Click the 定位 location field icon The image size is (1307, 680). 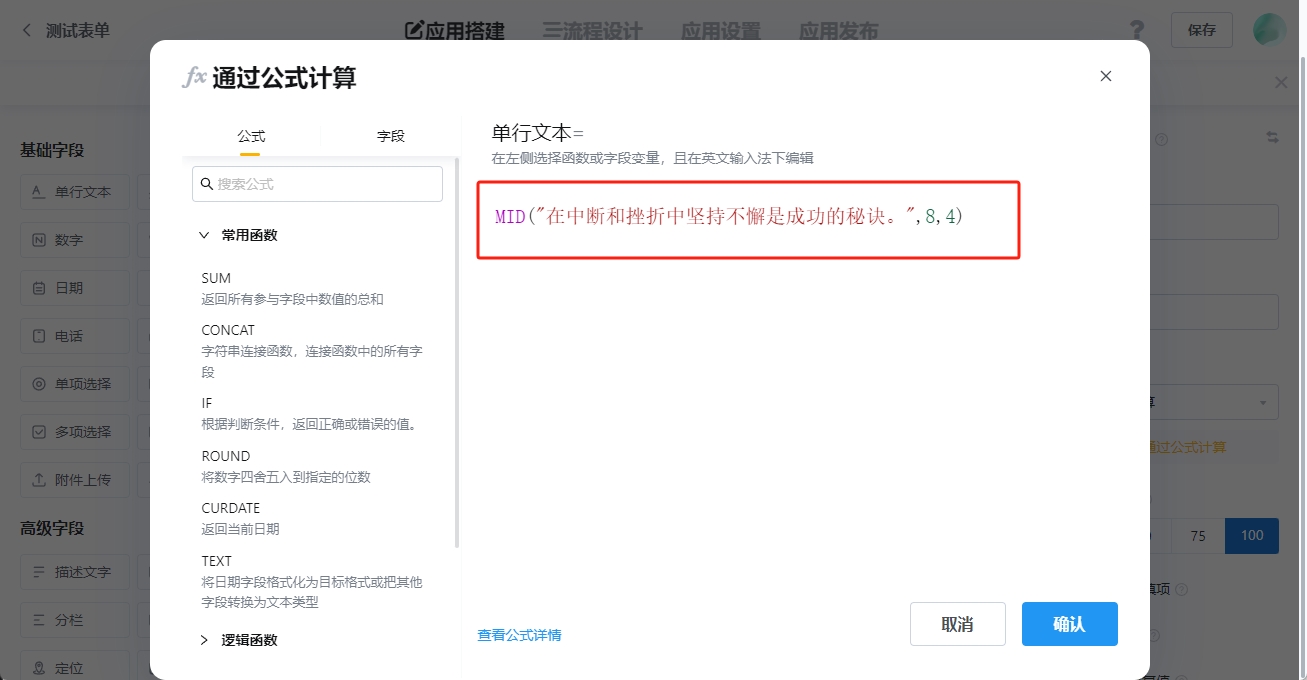click(x=39, y=668)
